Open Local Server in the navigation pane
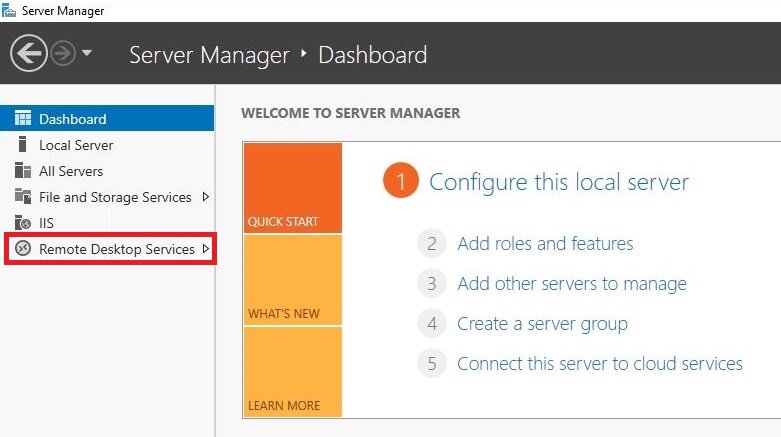 pyautogui.click(x=107, y=145)
